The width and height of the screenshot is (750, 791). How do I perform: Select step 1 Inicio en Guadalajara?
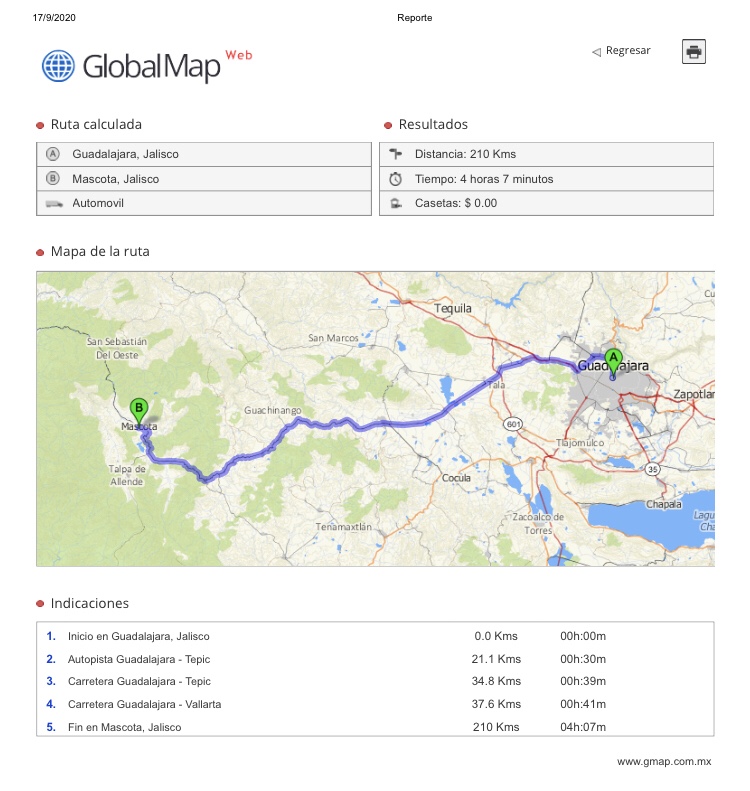(138, 636)
